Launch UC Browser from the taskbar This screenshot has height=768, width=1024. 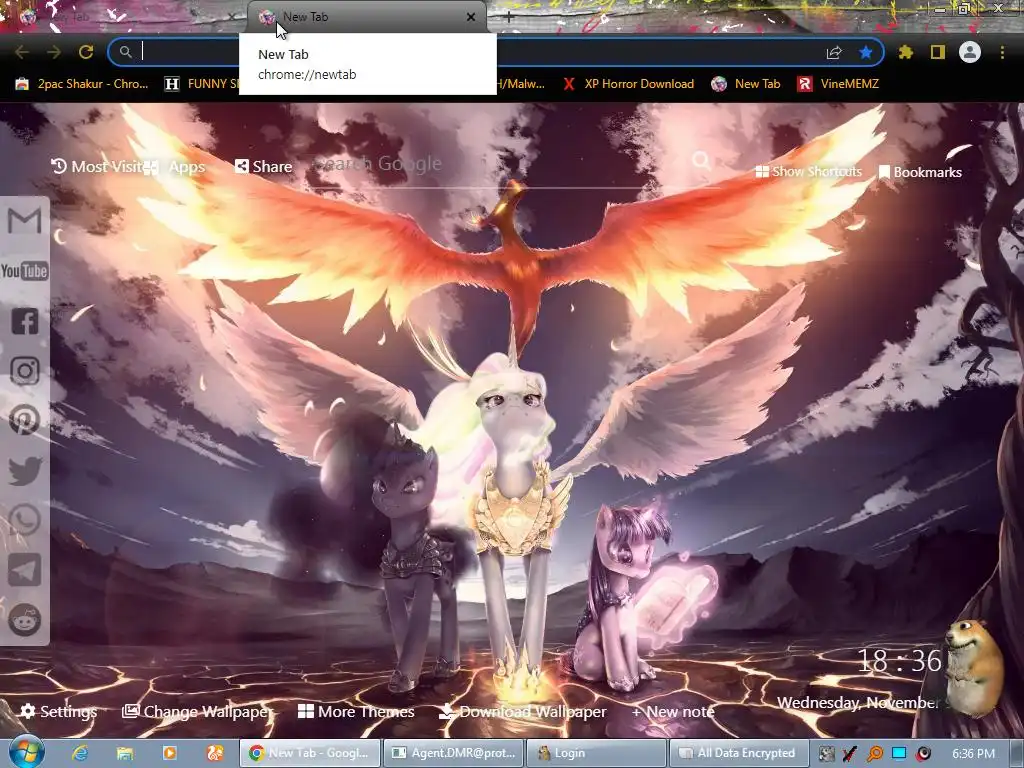click(x=215, y=753)
